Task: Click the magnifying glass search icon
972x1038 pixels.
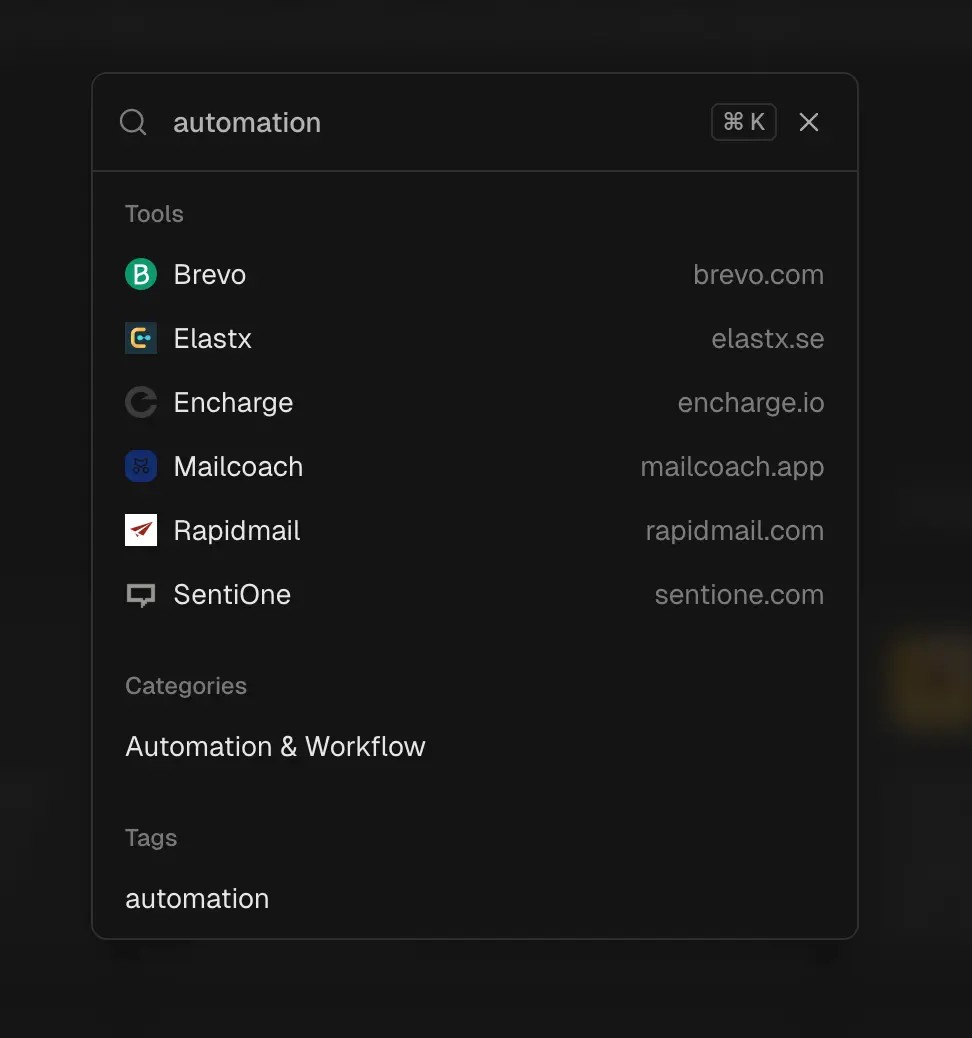Action: click(x=133, y=122)
